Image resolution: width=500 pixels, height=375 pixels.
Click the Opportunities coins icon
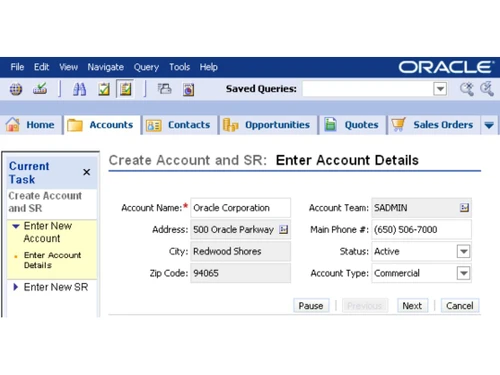pos(230,125)
